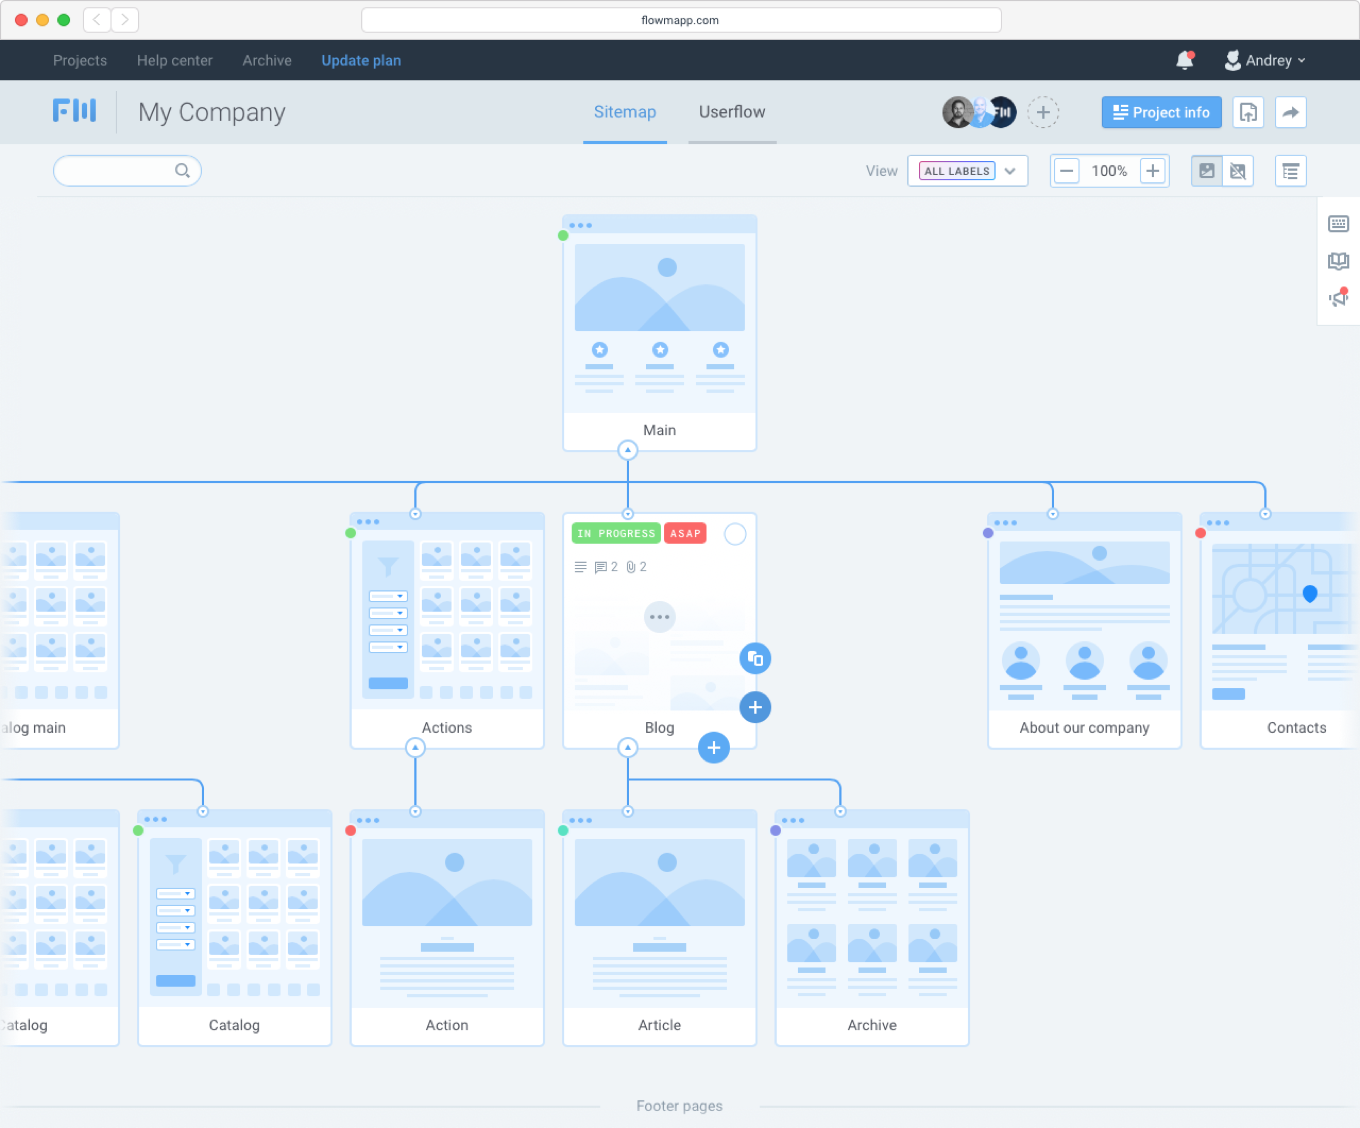
Task: Click the duplicate page icon on Blog
Action: click(755, 658)
